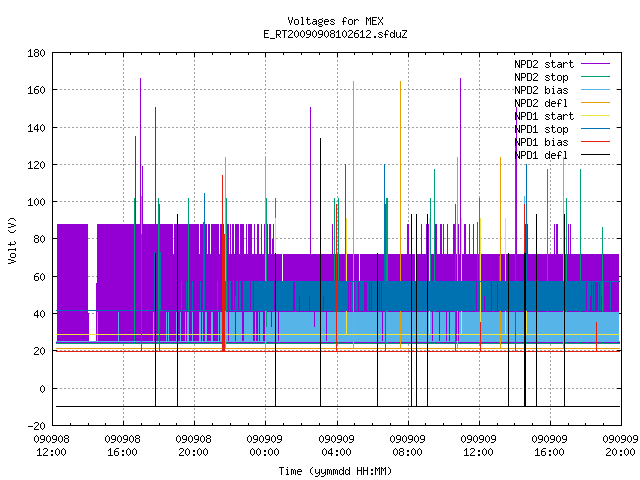This screenshot has width=640, height=480.
Task: Click the 0 y-axis tick label
Action: click(42, 389)
